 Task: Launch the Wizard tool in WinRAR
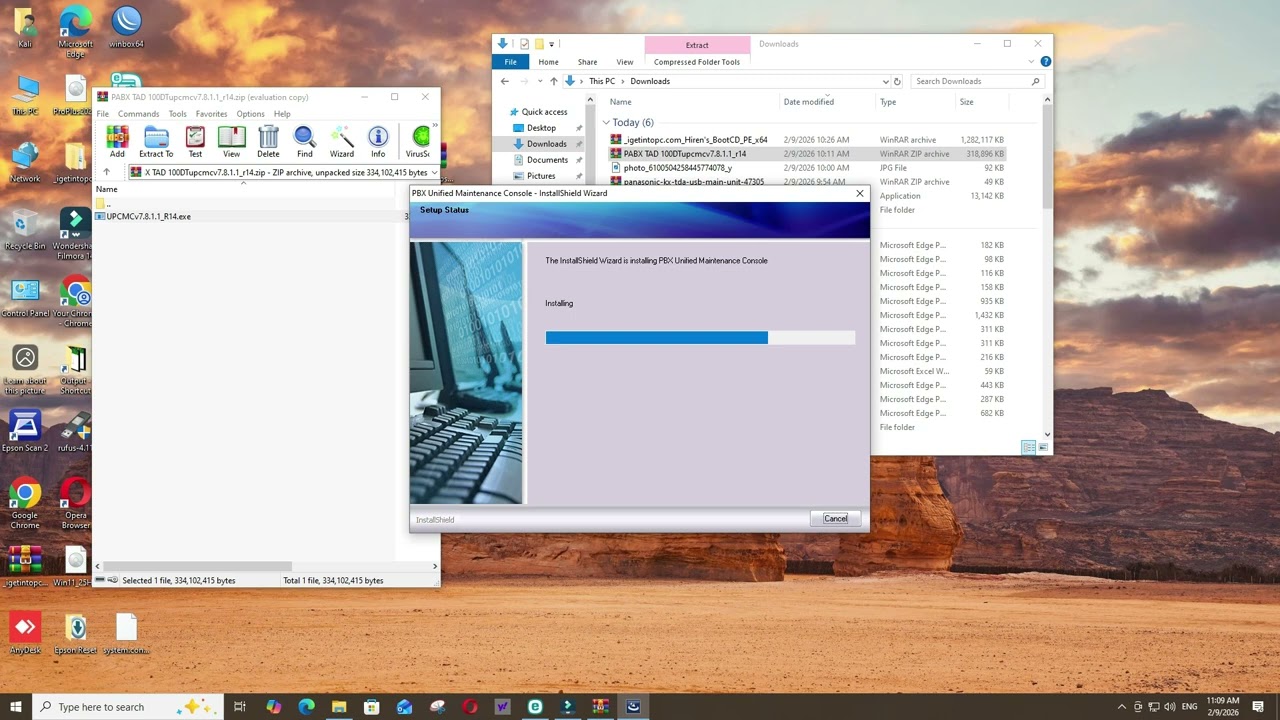(342, 141)
